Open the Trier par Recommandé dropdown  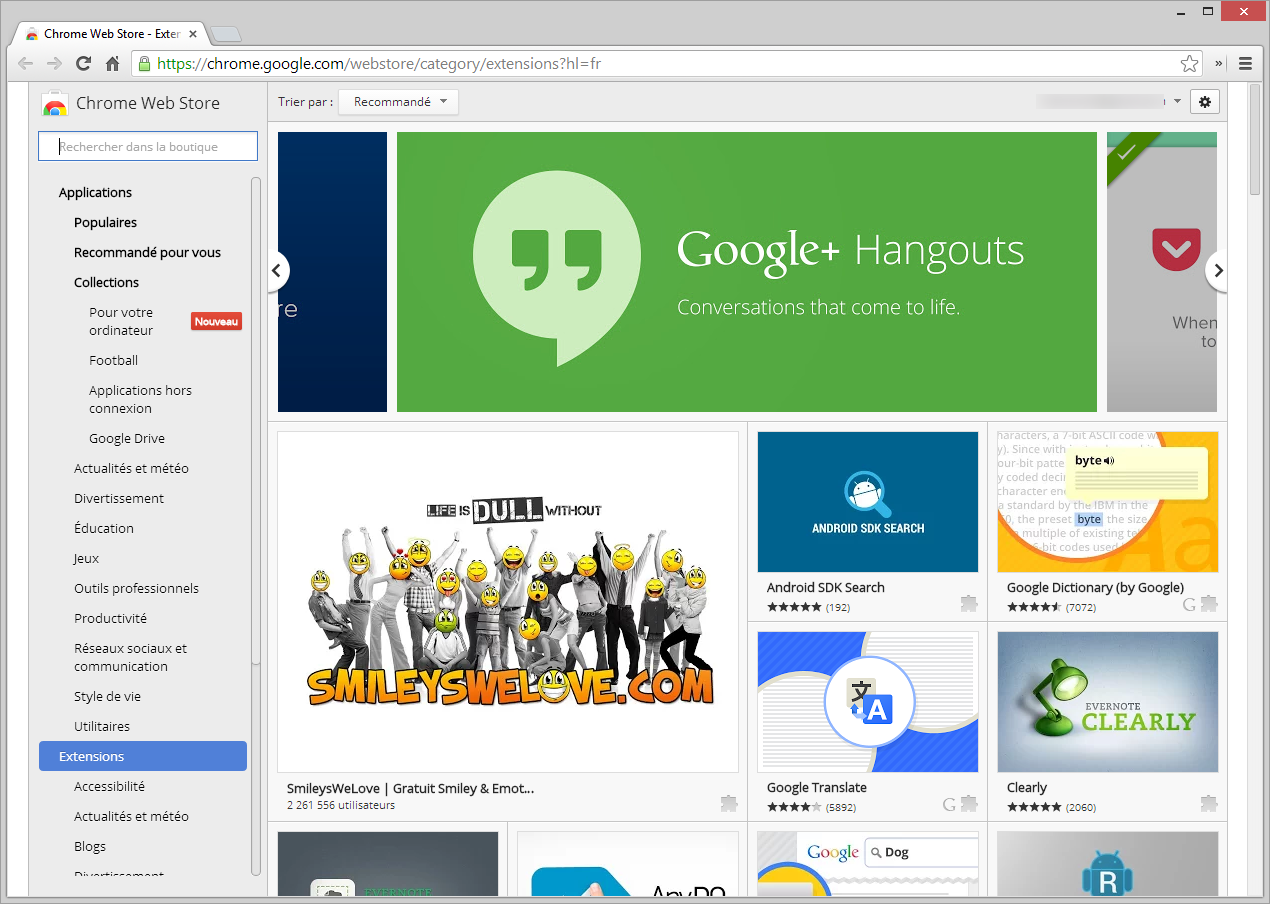398,102
